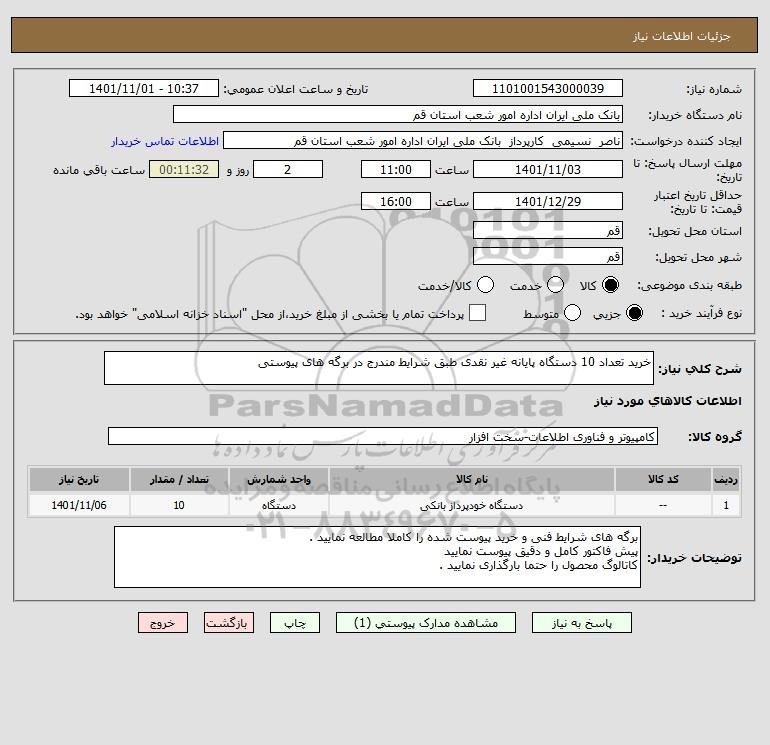Click the remaining days field showing 2
This screenshot has width=770, height=745.
[x=288, y=169]
